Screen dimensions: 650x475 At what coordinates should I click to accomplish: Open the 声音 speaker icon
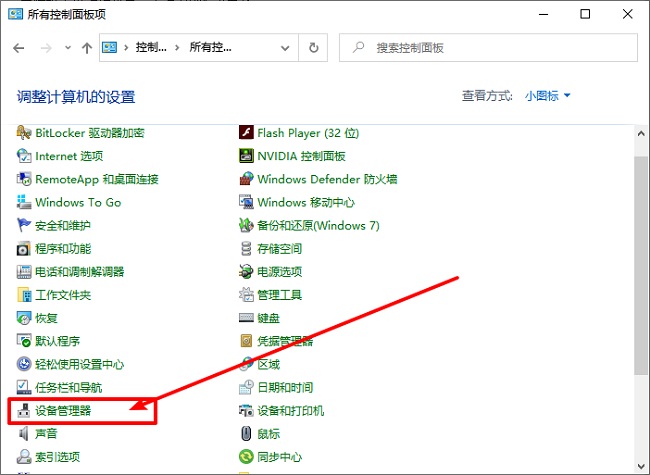[x=24, y=434]
